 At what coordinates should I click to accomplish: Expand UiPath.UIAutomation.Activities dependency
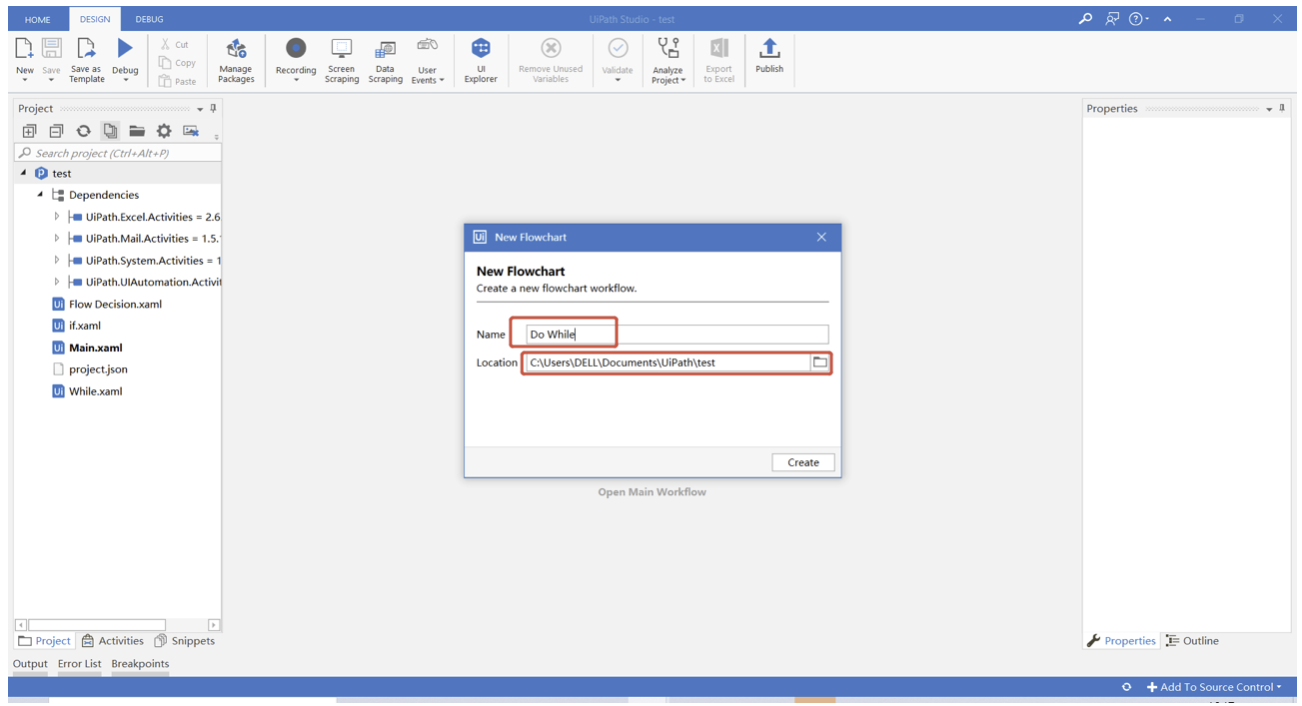[56, 282]
